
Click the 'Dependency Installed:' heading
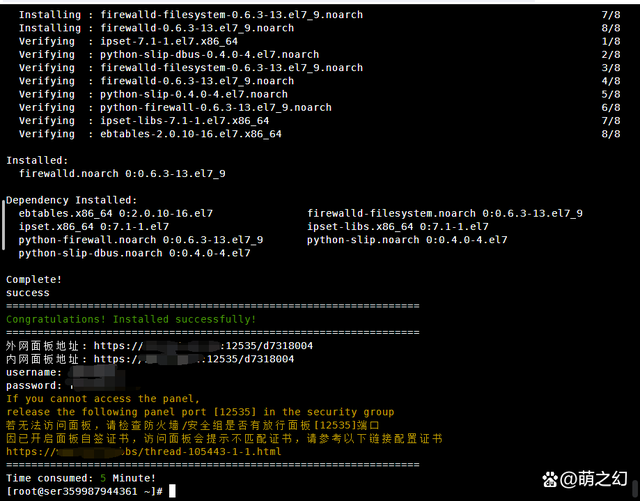point(71,200)
